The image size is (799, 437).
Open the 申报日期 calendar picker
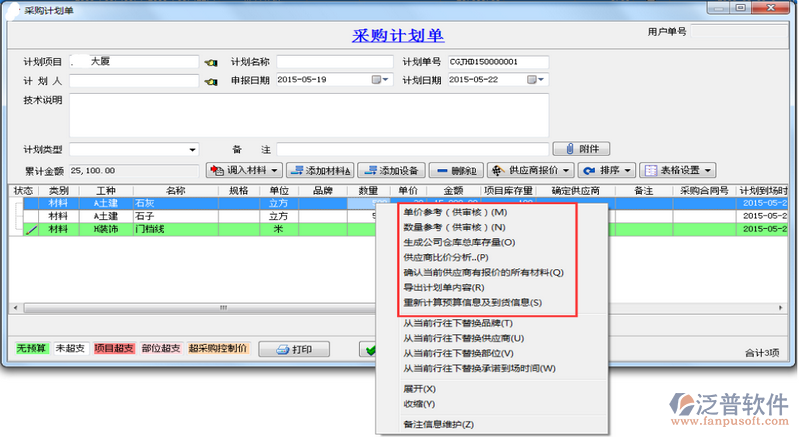pyautogui.click(x=380, y=79)
